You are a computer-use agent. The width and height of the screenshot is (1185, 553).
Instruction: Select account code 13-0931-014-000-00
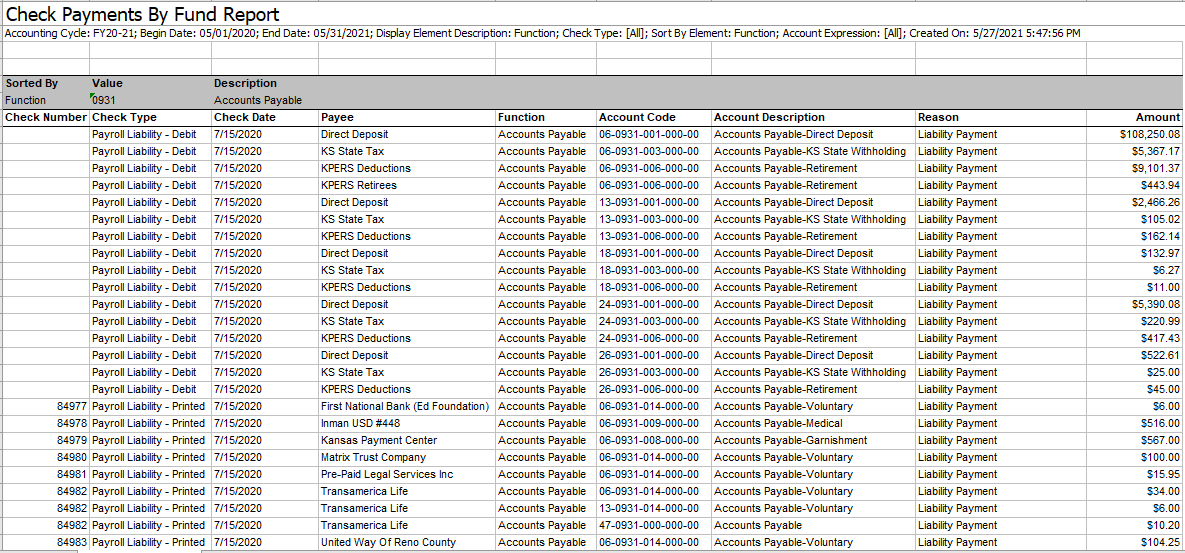[654, 508]
